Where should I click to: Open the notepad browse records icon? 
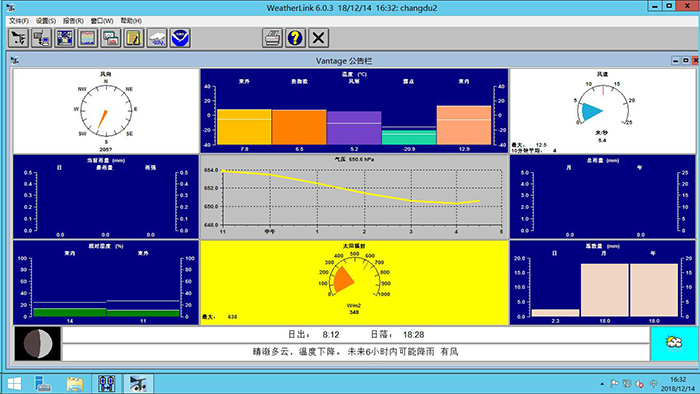coord(134,38)
